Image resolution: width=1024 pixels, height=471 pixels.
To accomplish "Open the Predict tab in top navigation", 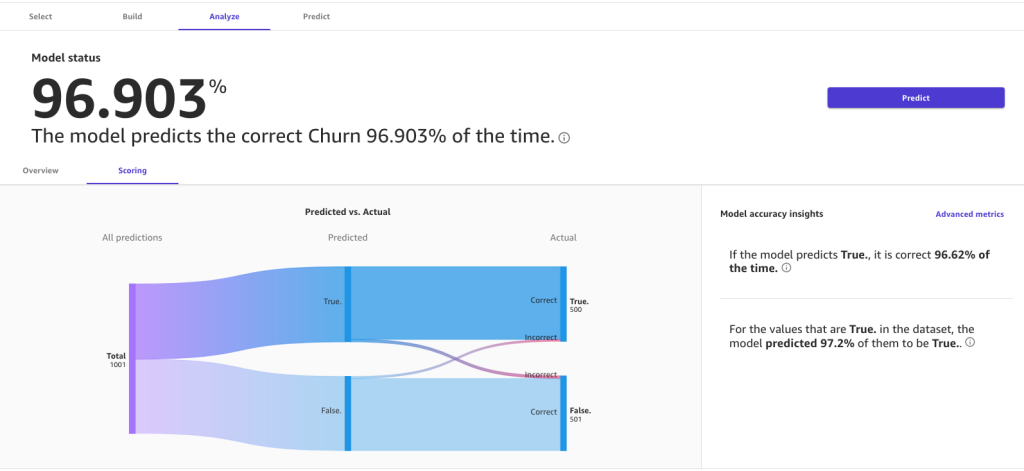I will point(316,16).
